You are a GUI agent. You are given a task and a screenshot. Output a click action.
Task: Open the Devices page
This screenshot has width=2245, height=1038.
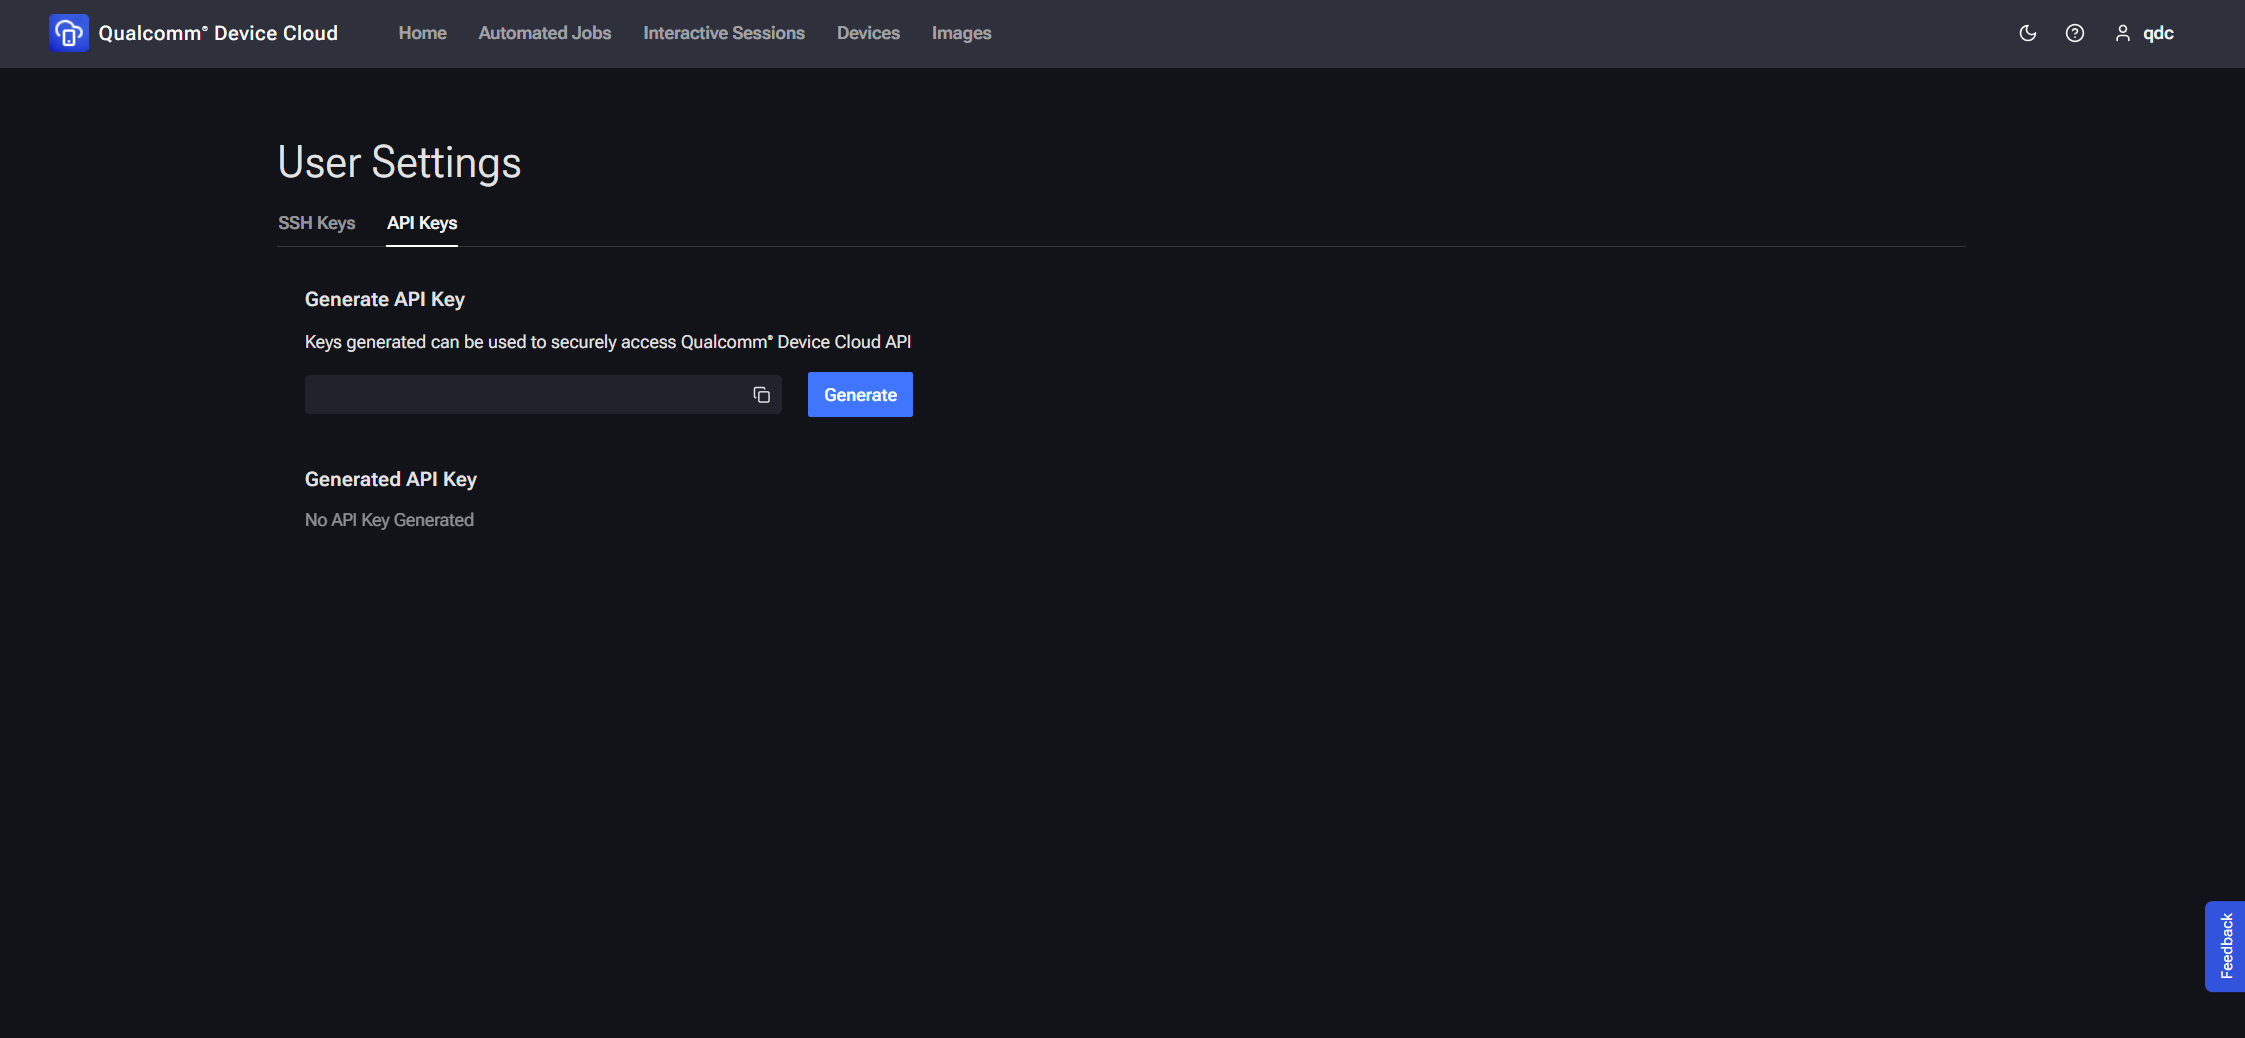click(868, 33)
